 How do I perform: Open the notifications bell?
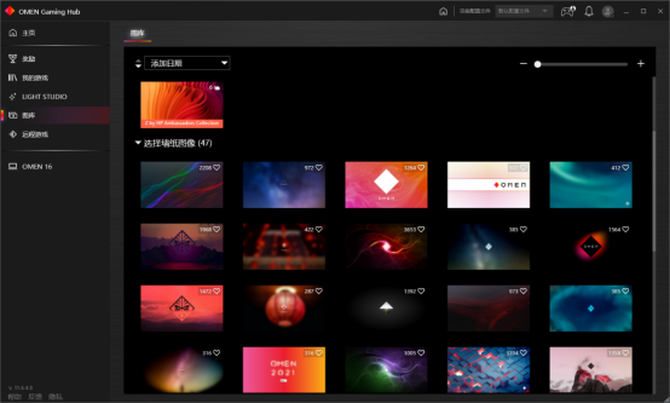pyautogui.click(x=589, y=12)
